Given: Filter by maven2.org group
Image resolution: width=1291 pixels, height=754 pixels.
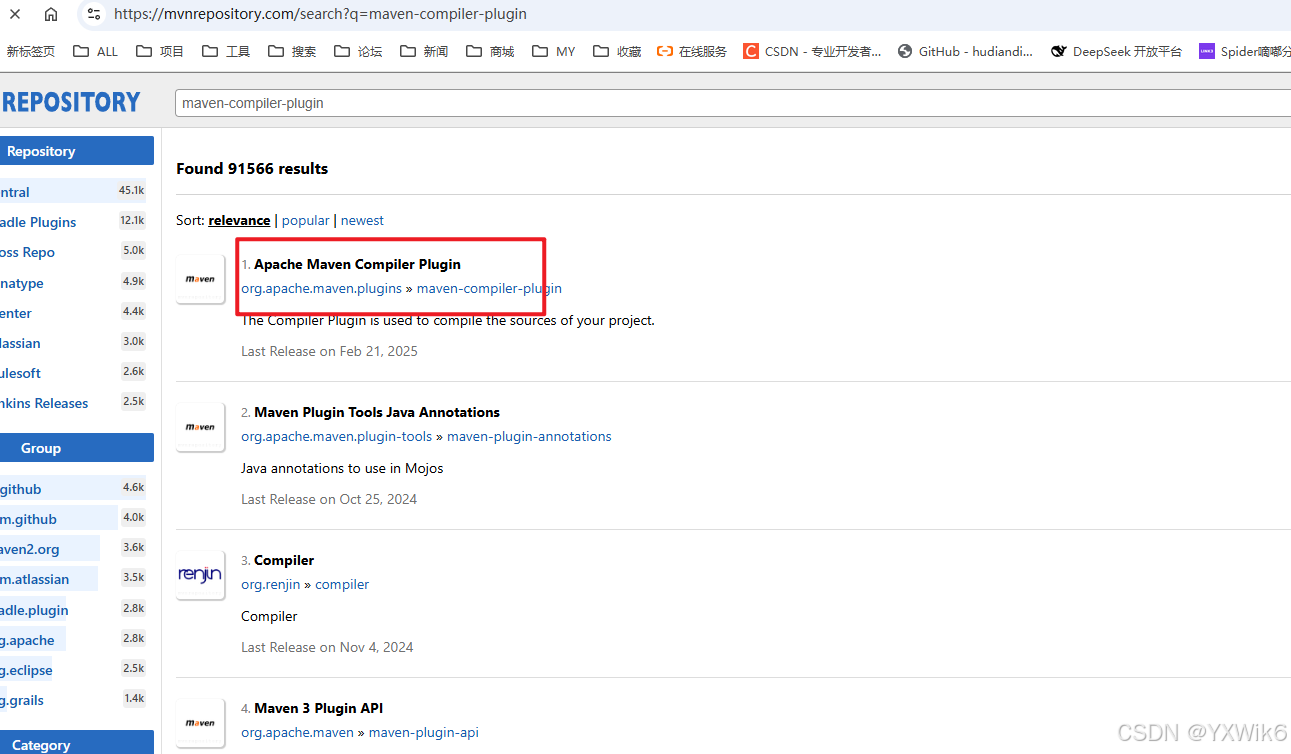Looking at the screenshot, I should point(74,549).
